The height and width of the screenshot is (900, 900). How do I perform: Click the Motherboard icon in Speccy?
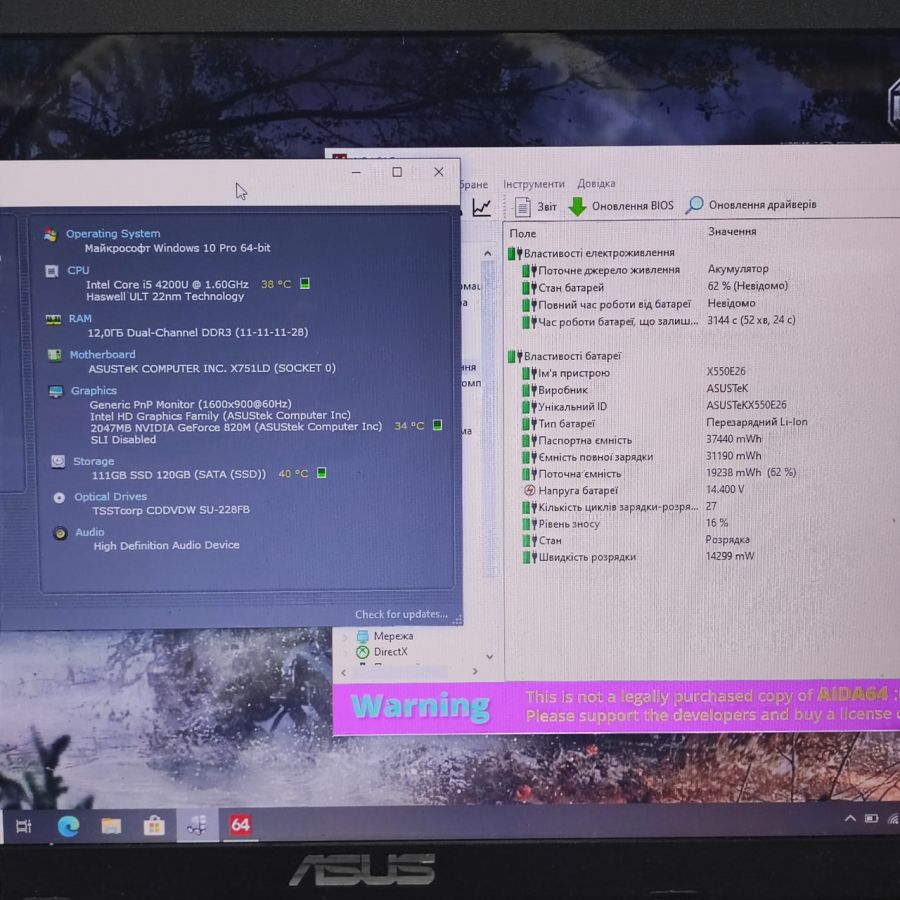point(55,355)
